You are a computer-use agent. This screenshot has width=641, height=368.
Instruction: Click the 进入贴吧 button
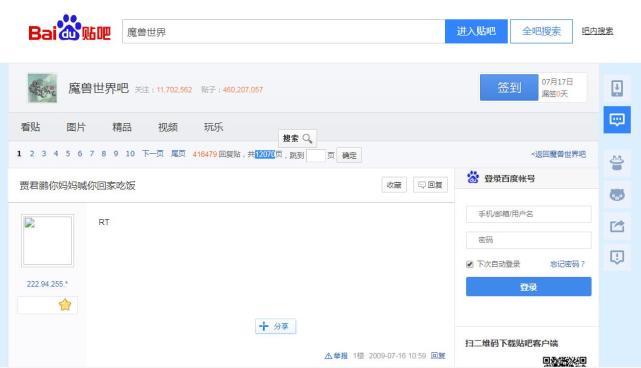click(476, 31)
